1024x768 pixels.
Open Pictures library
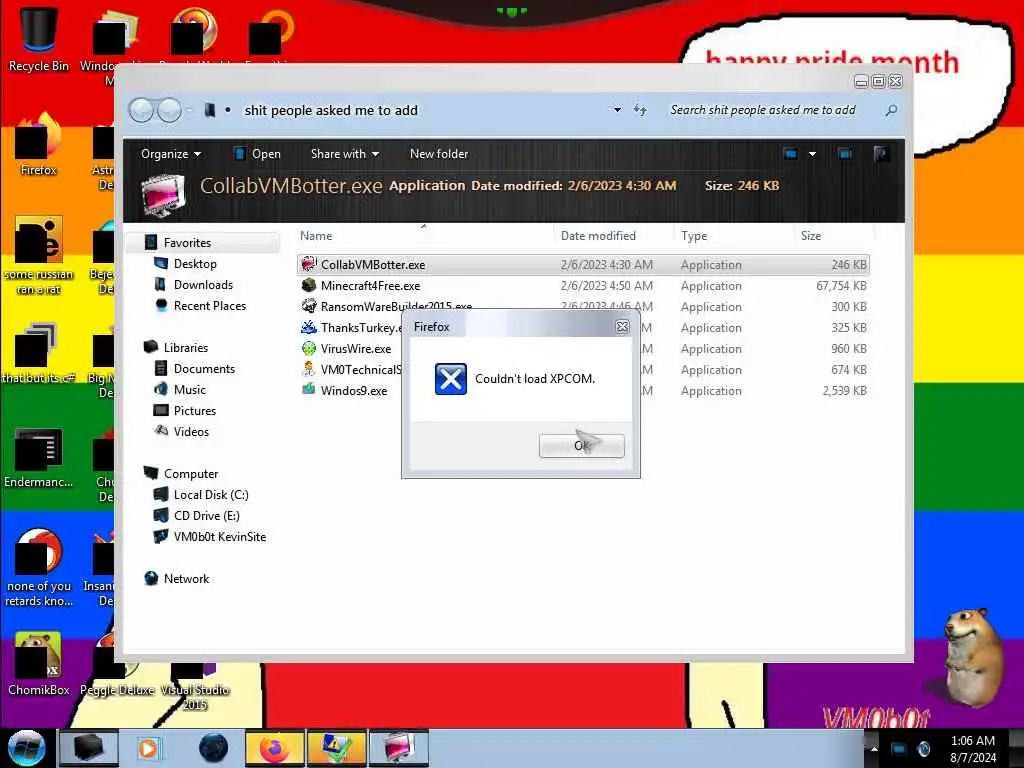pyautogui.click(x=194, y=410)
